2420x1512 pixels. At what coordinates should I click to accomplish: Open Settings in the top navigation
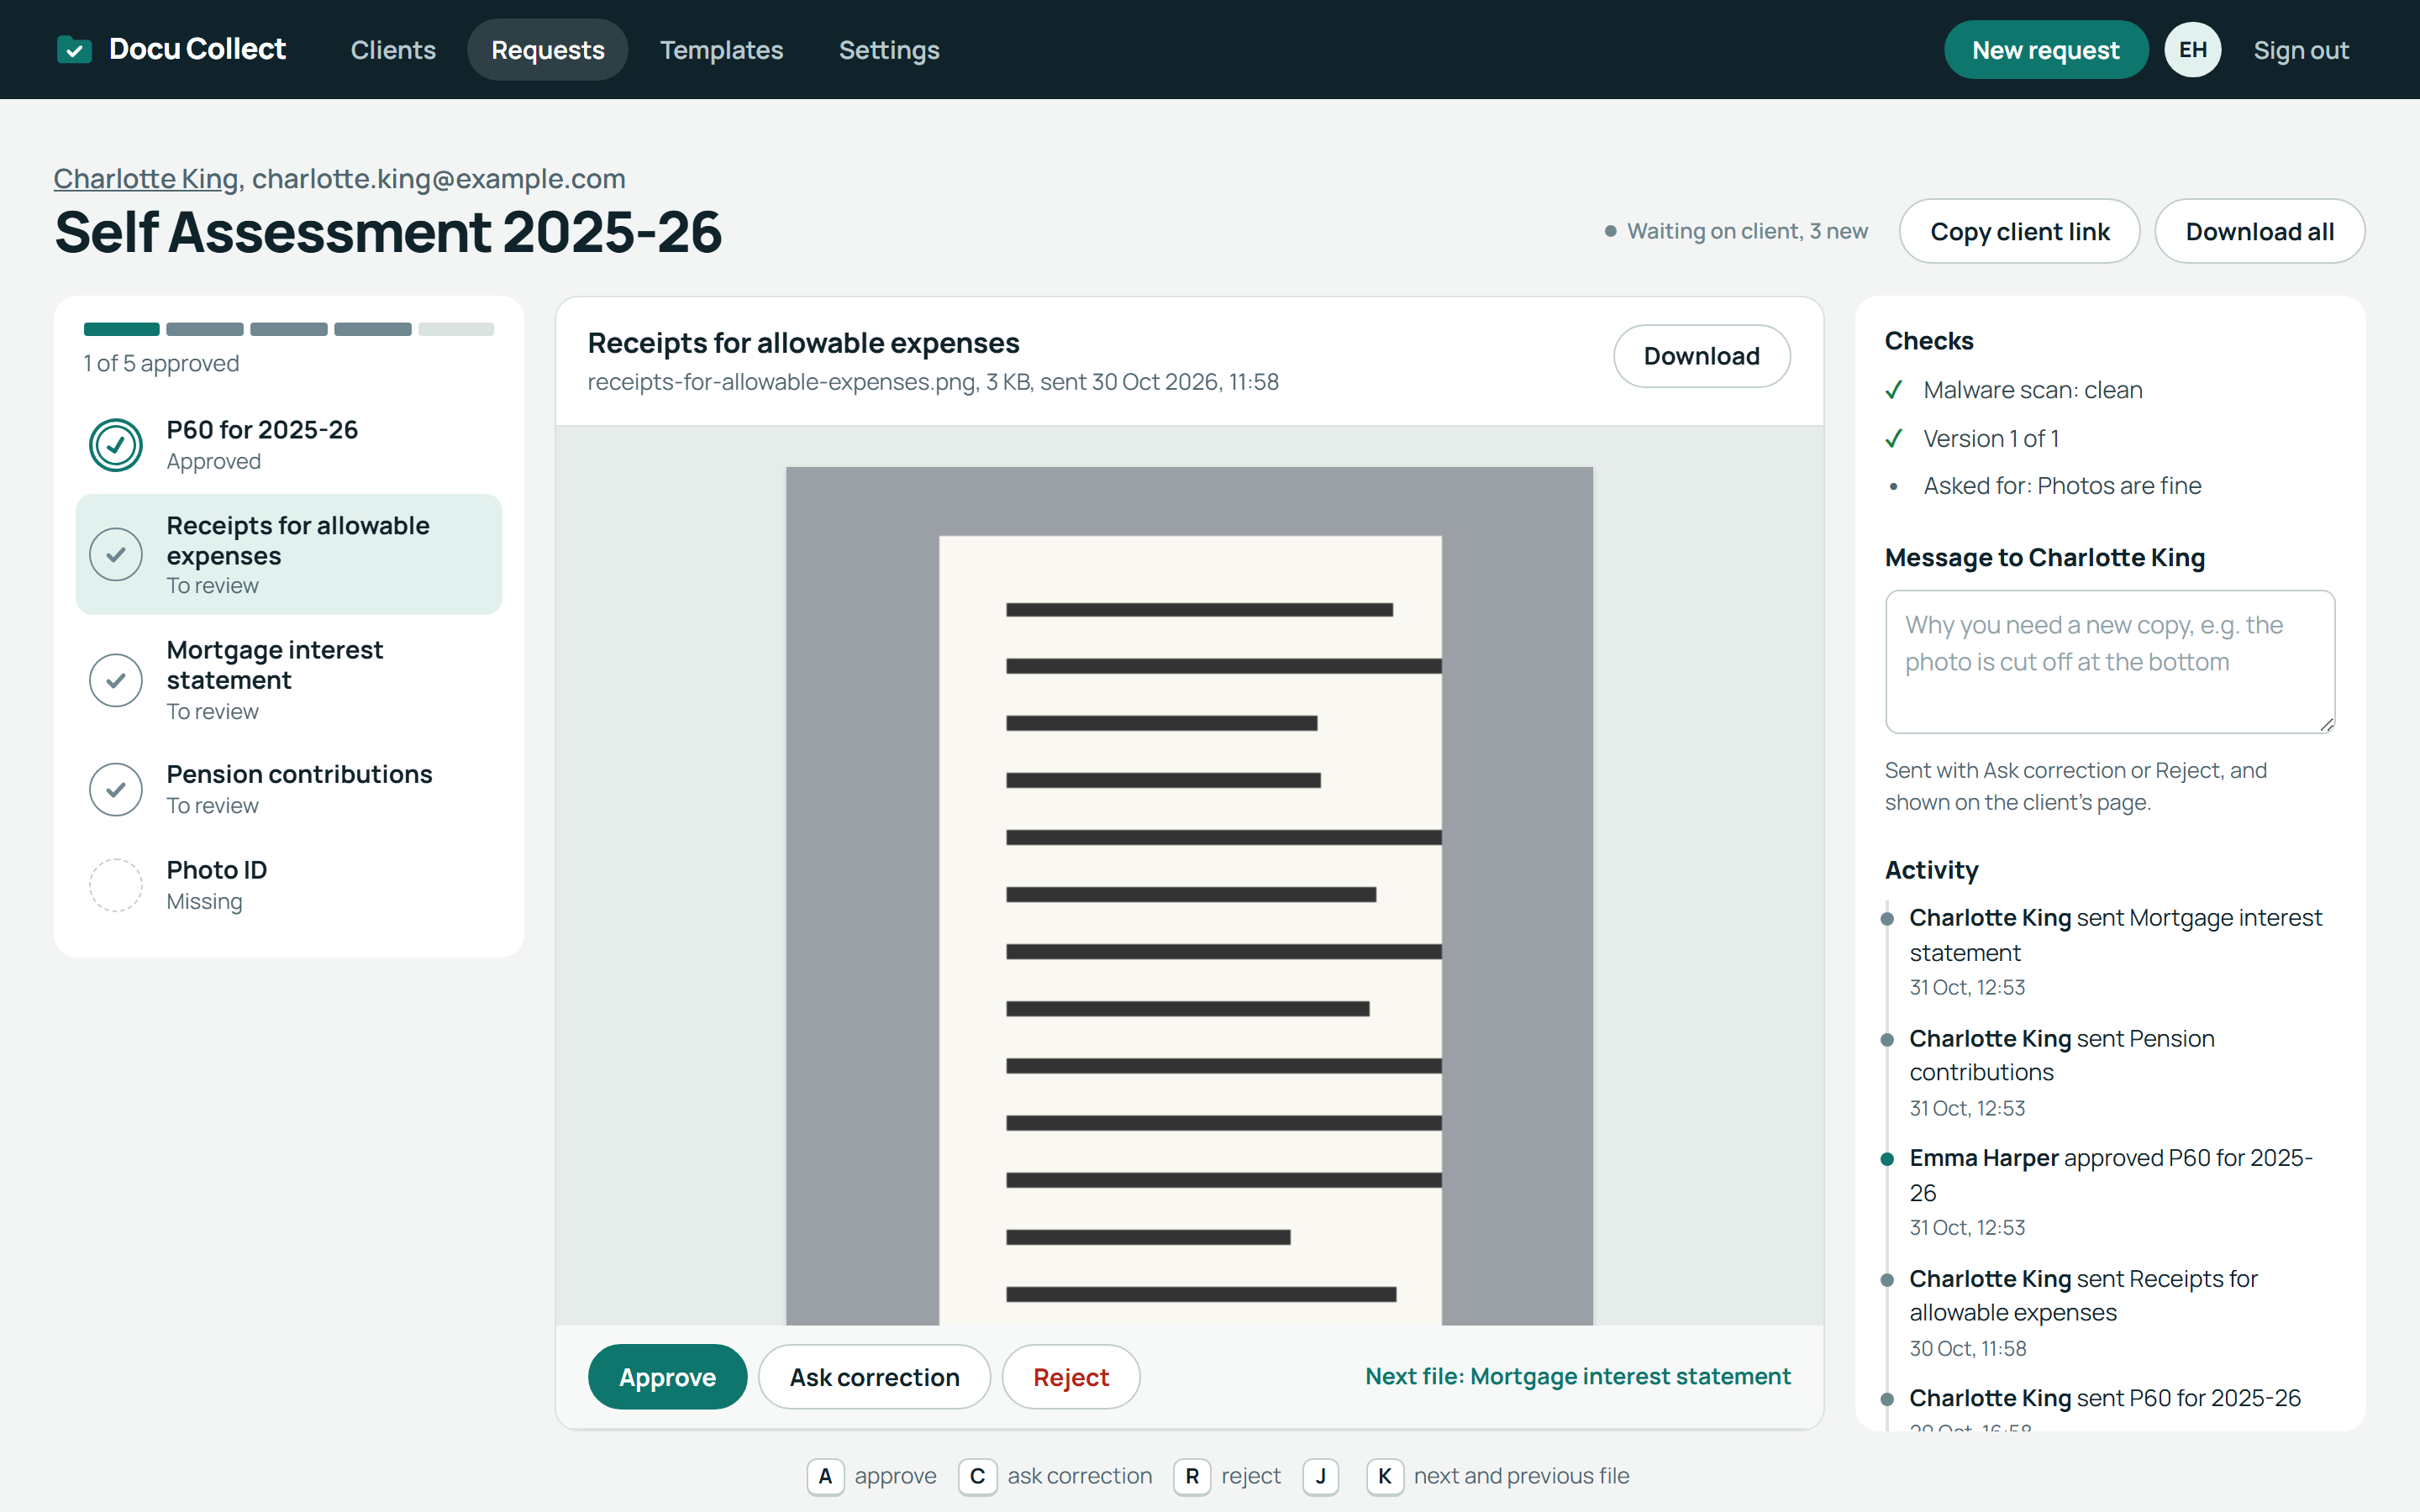[889, 50]
